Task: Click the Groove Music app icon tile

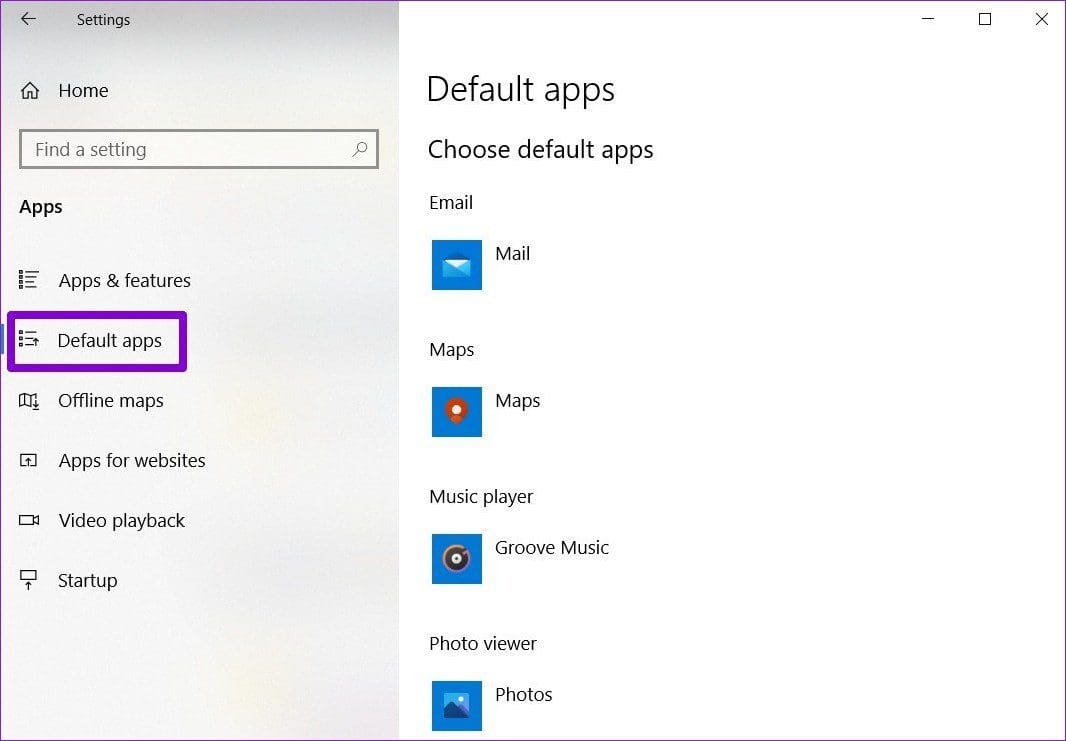Action: [x=457, y=559]
